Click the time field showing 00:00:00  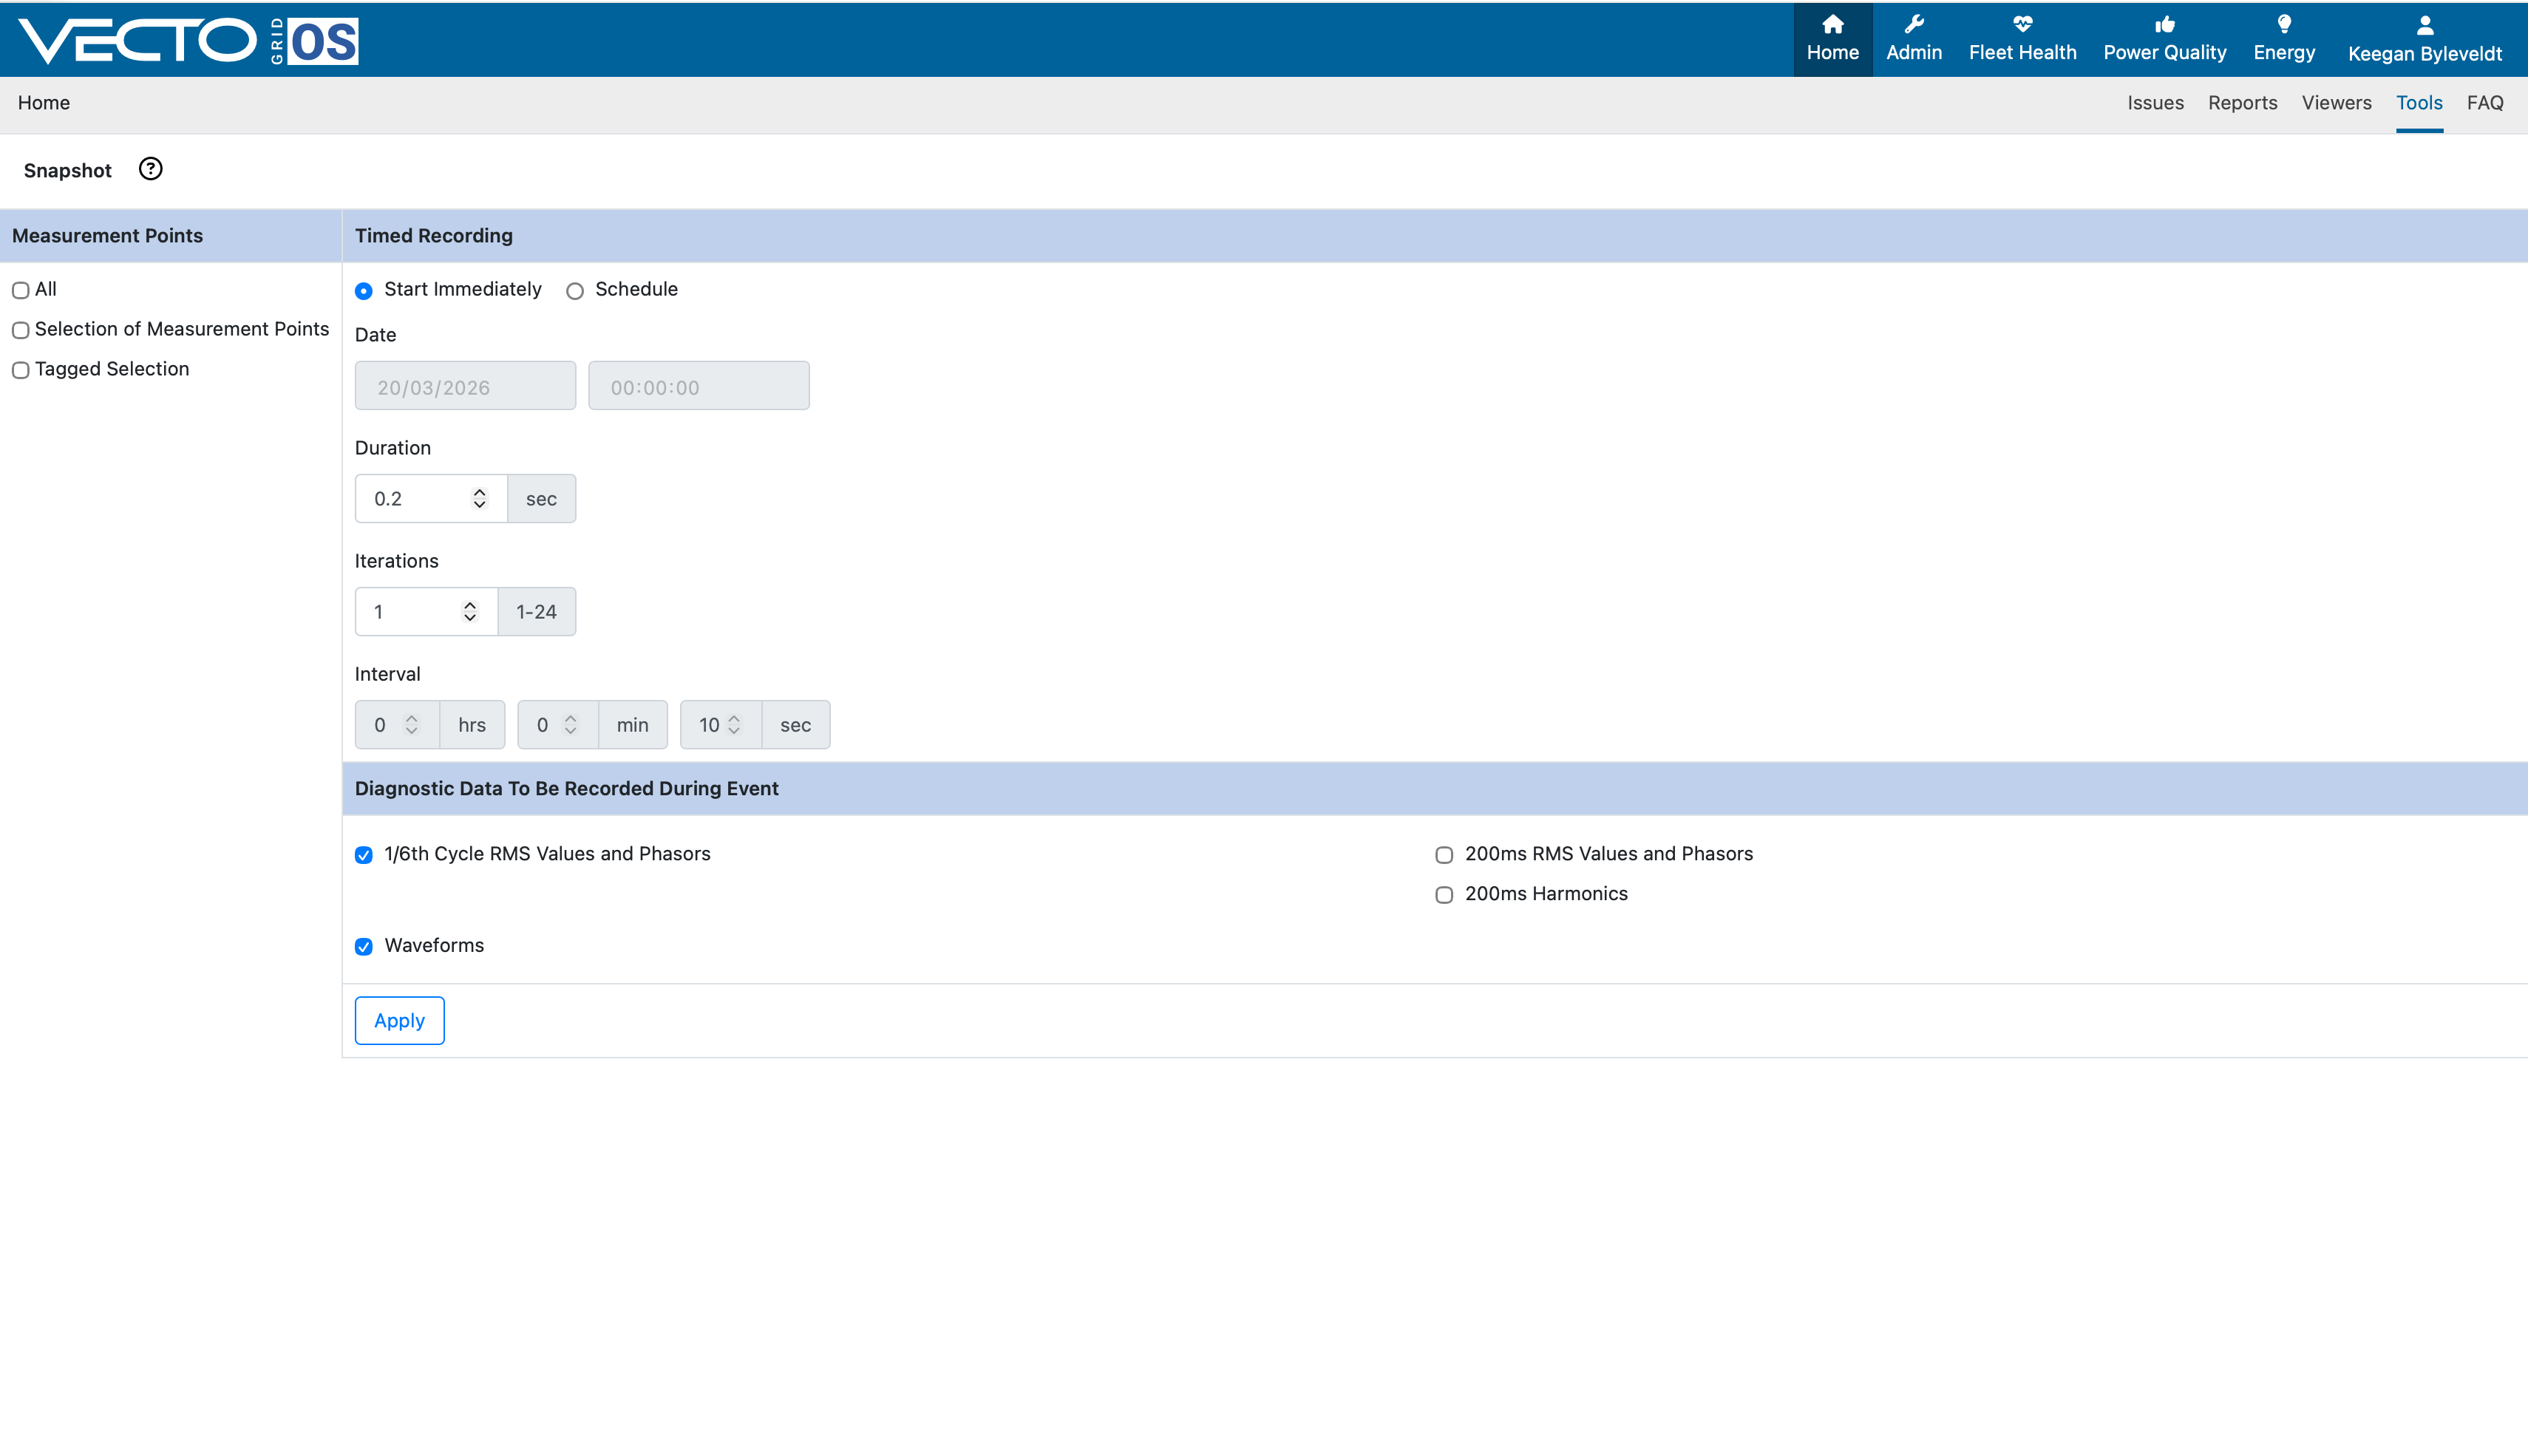click(699, 385)
